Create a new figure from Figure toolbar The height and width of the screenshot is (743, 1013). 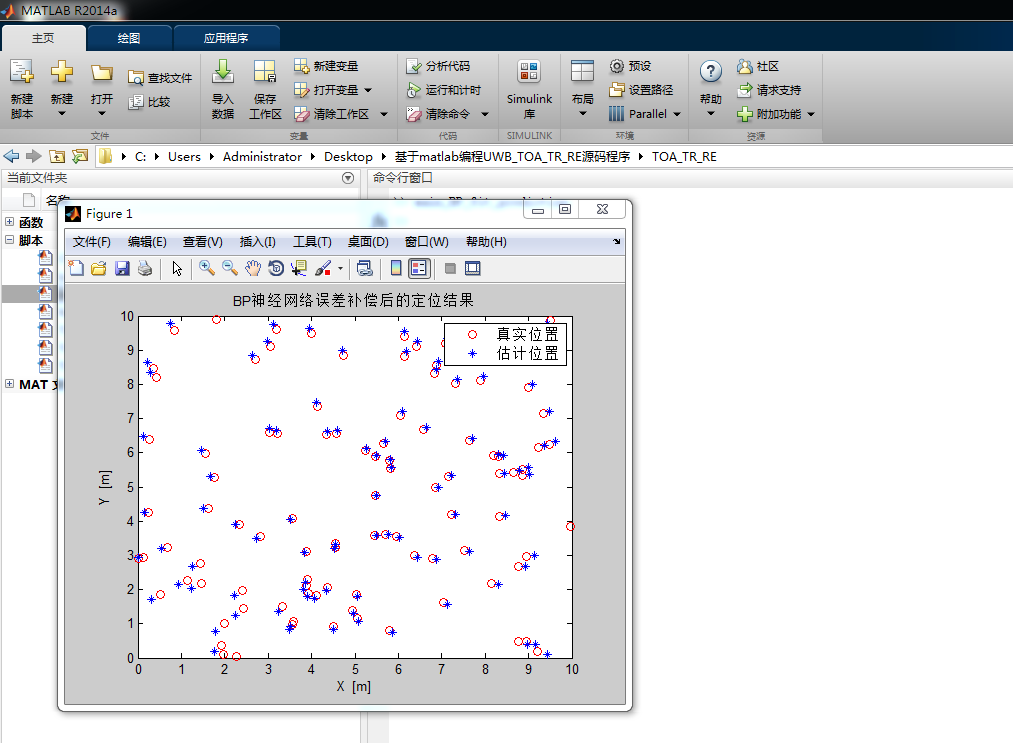[x=76, y=268]
